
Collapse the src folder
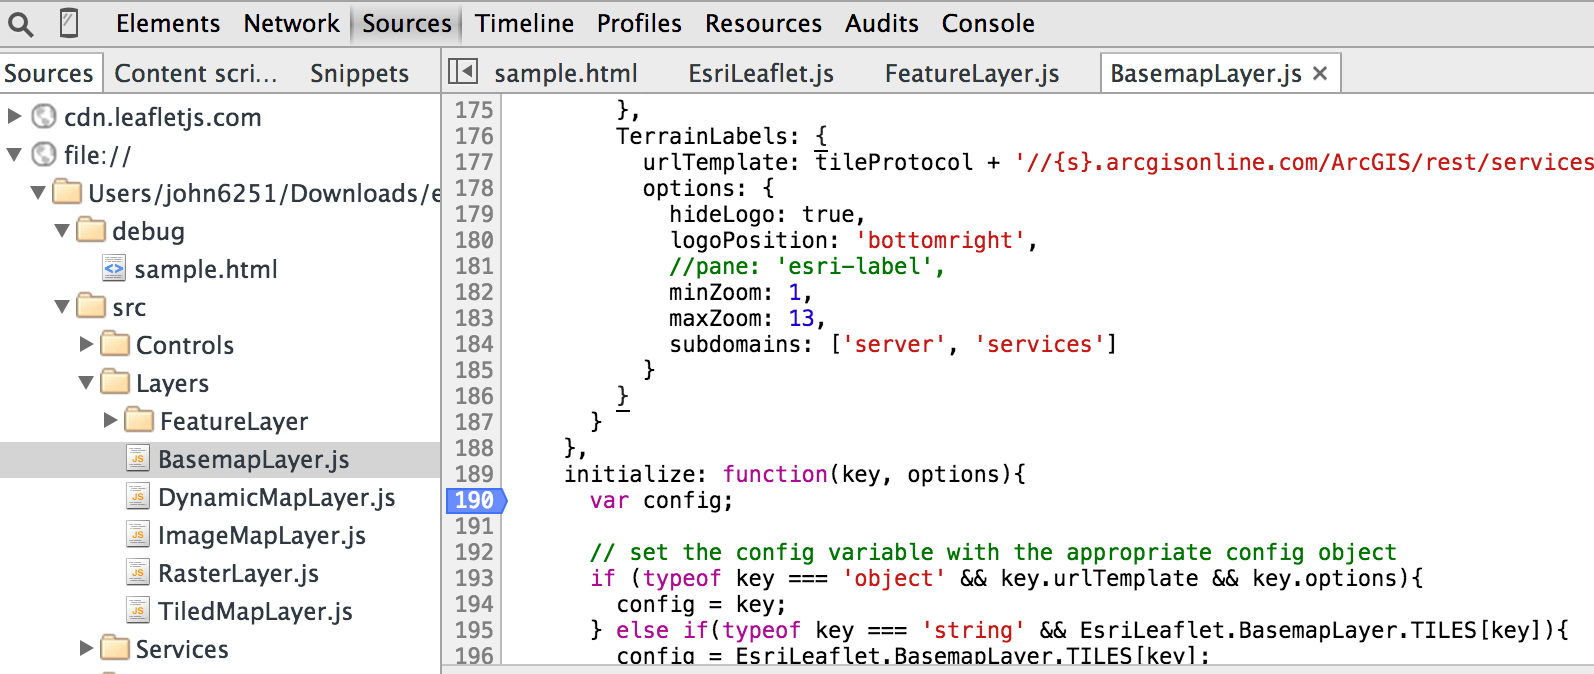(62, 307)
